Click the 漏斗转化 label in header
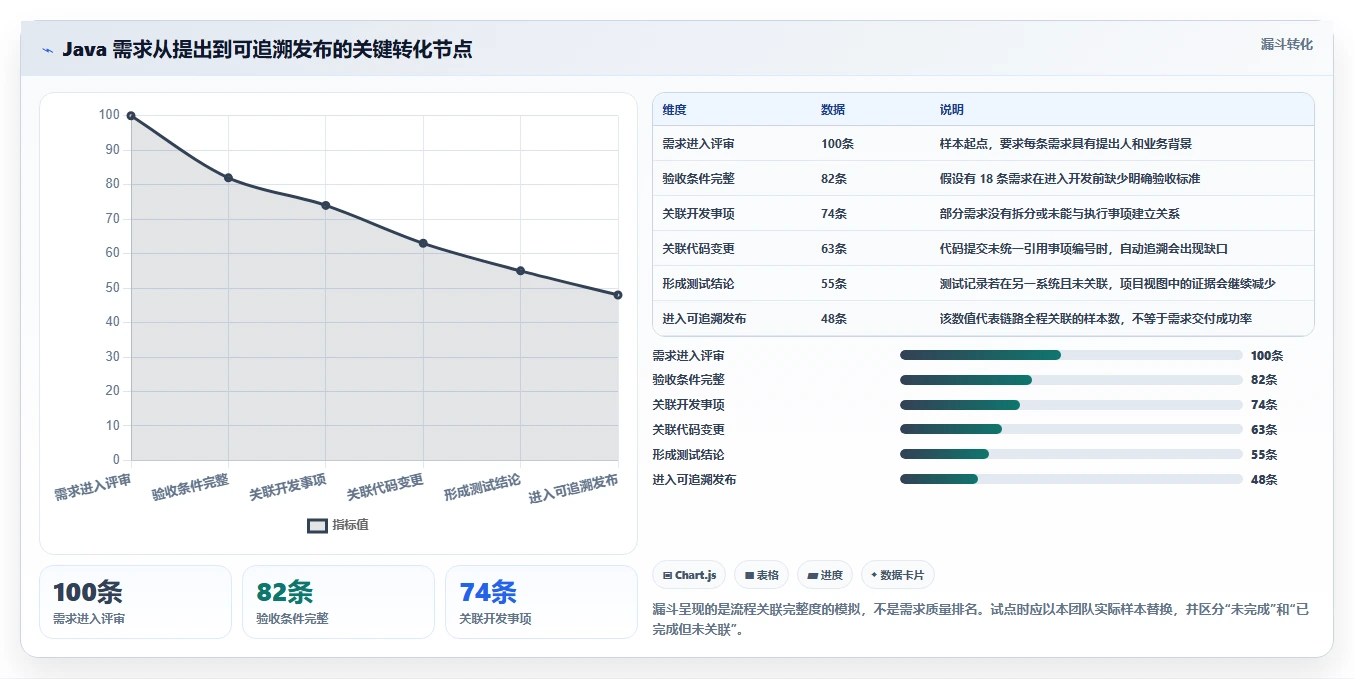Image resolution: width=1354 pixels, height=679 pixels. pos(1286,44)
